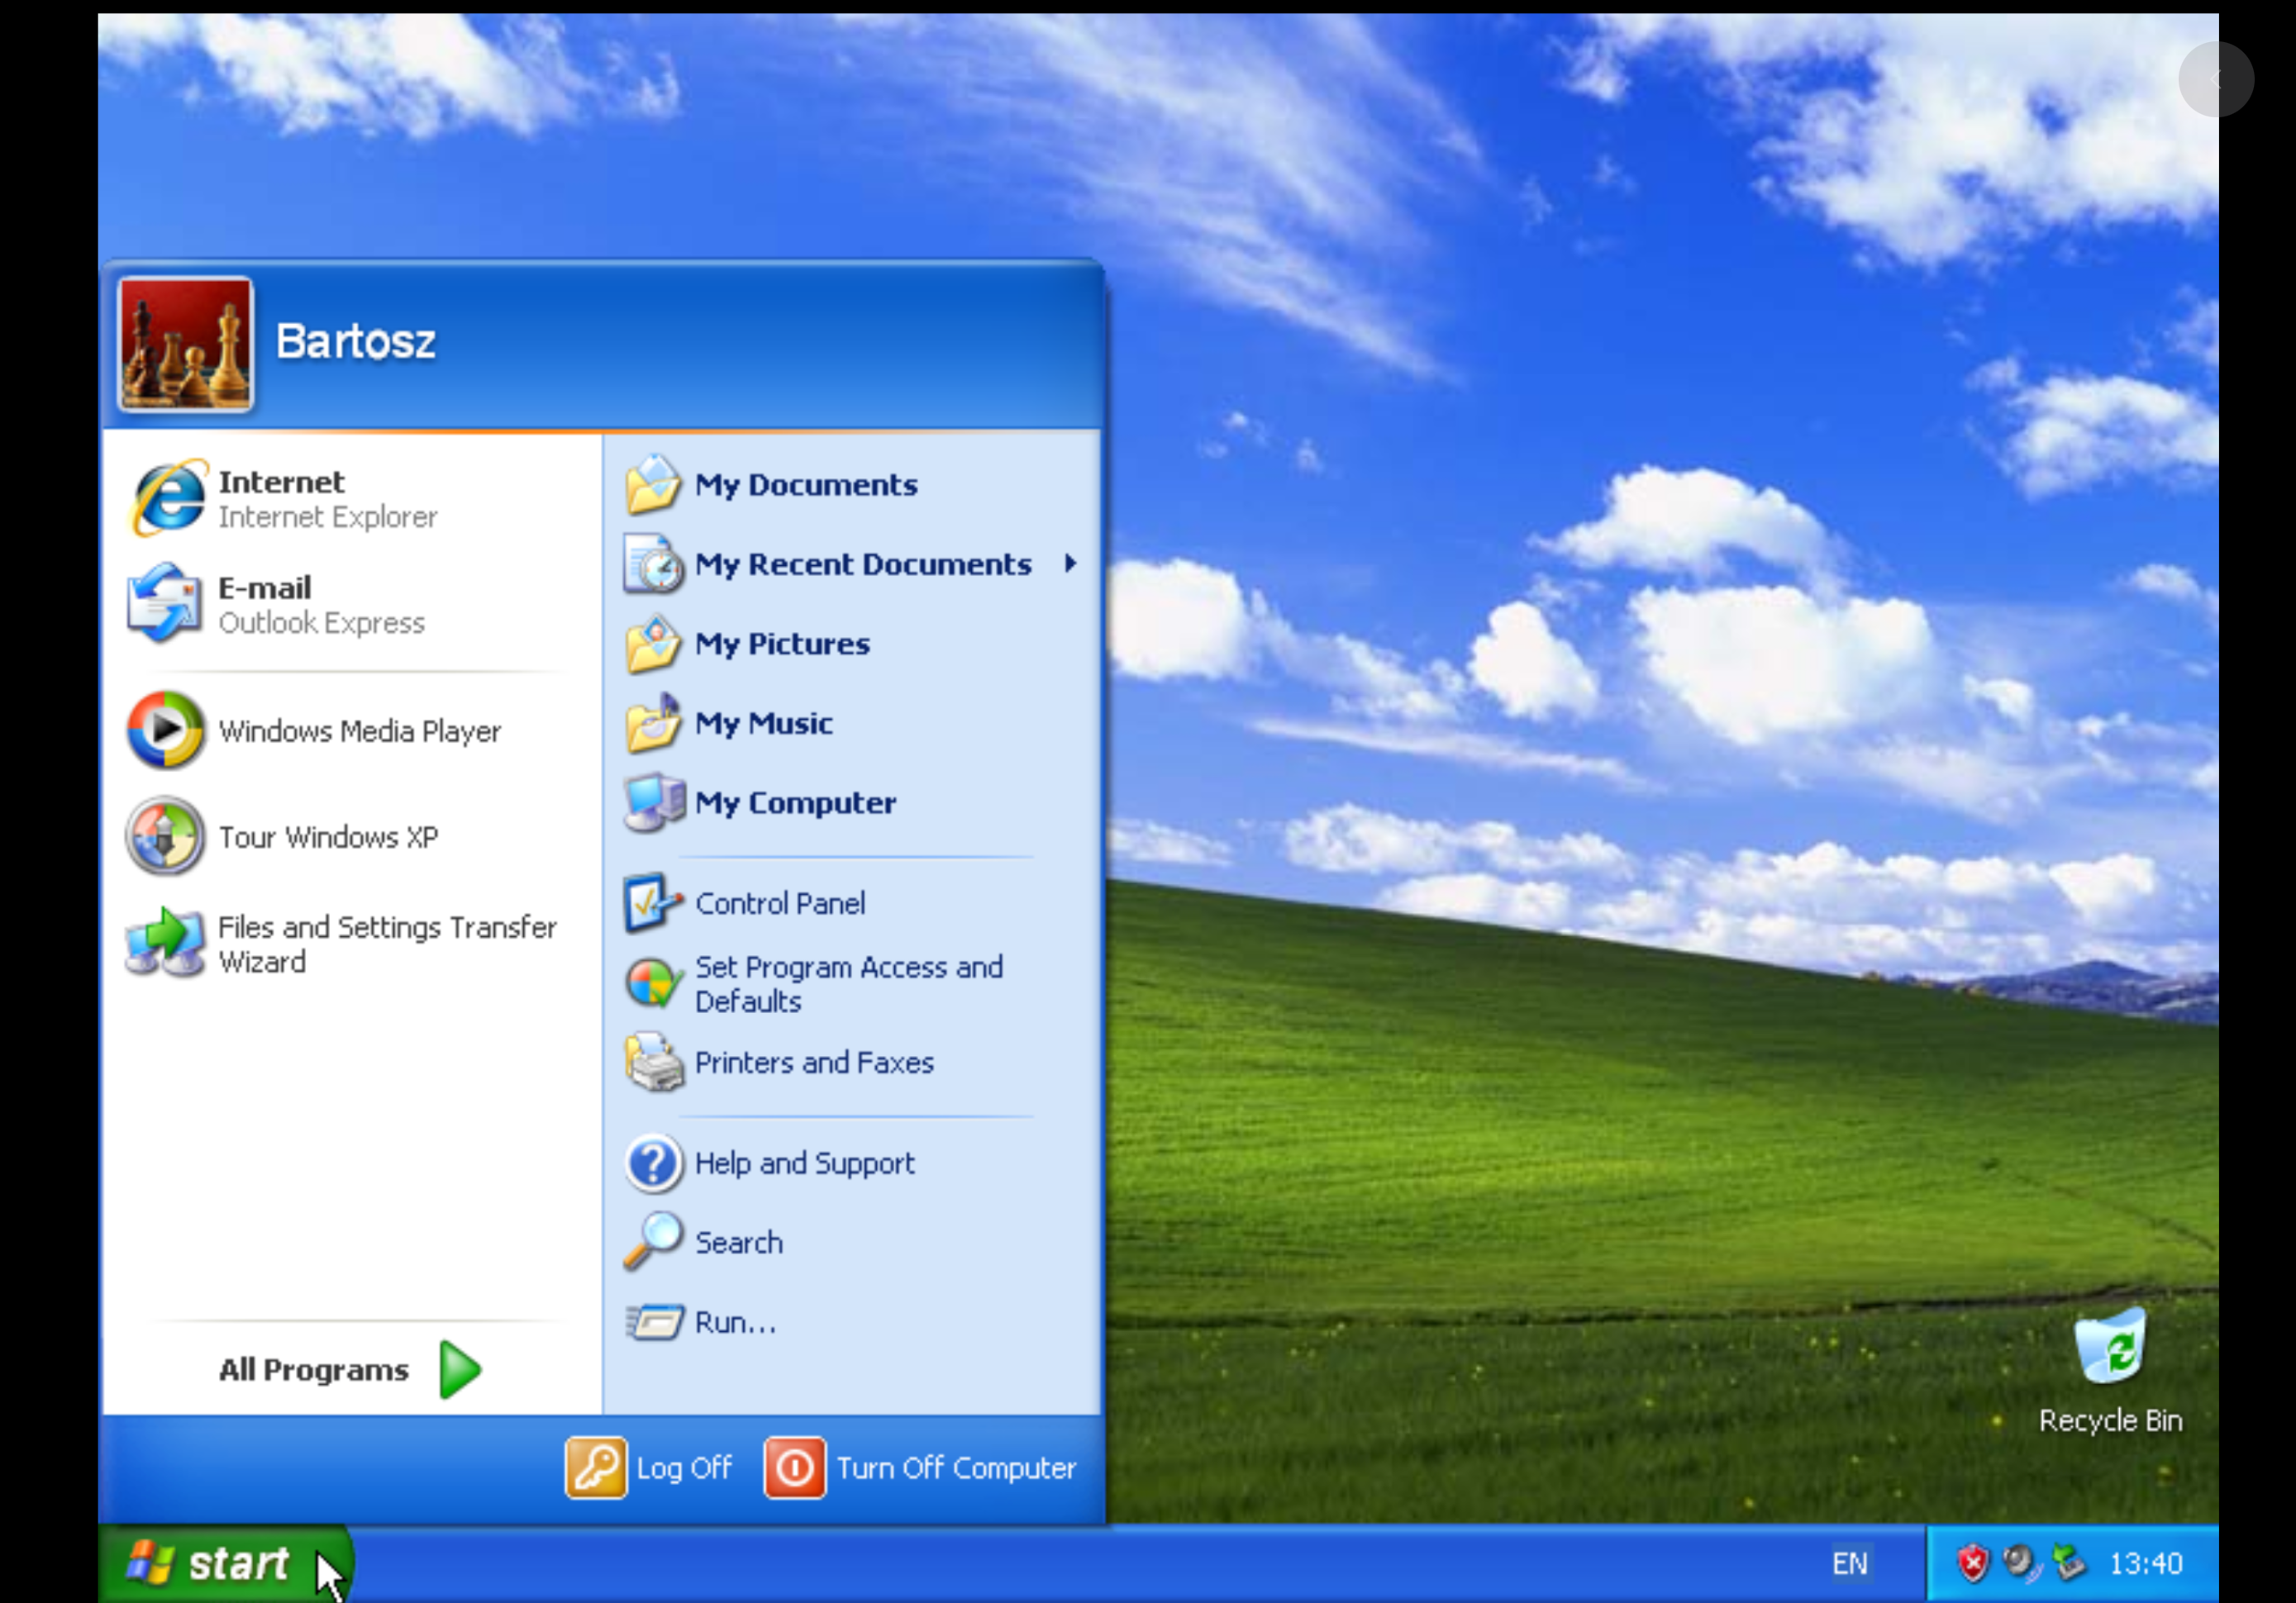Click the Safely Remove Hardware tray icon
The image size is (2296, 1603).
(2067, 1563)
